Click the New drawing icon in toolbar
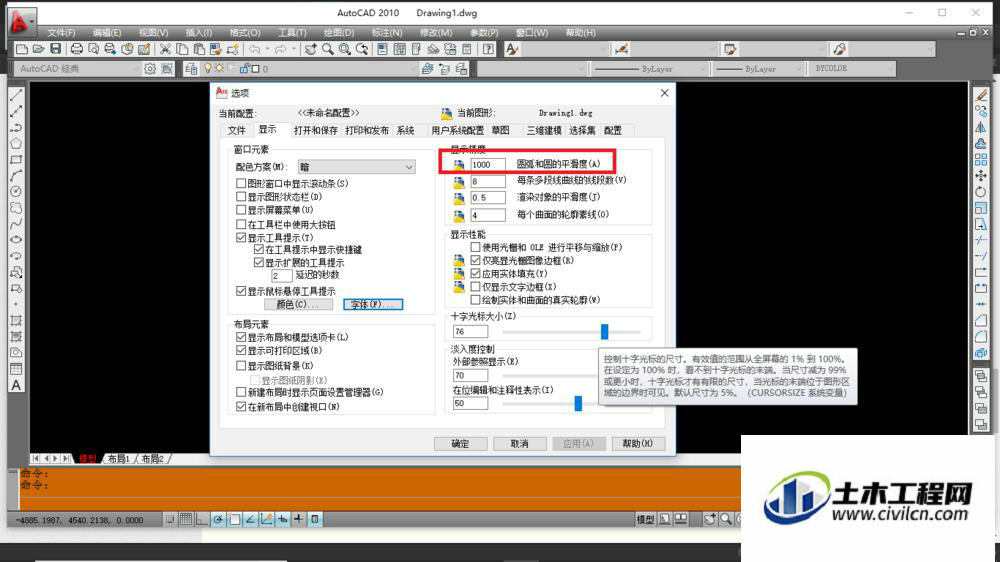The height and width of the screenshot is (562, 1000). pyautogui.click(x=21, y=49)
